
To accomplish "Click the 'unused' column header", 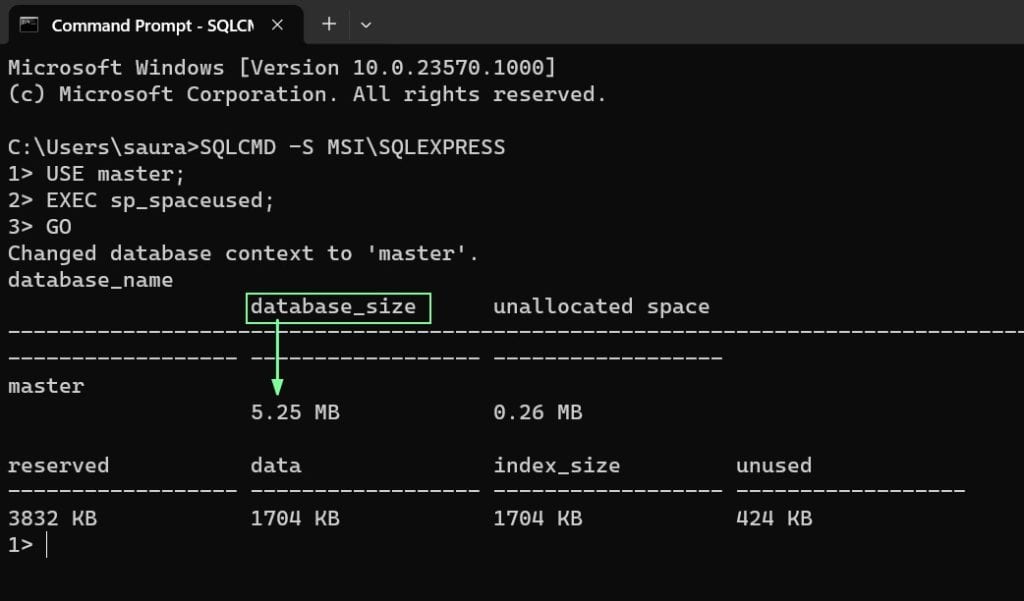I will click(774, 465).
